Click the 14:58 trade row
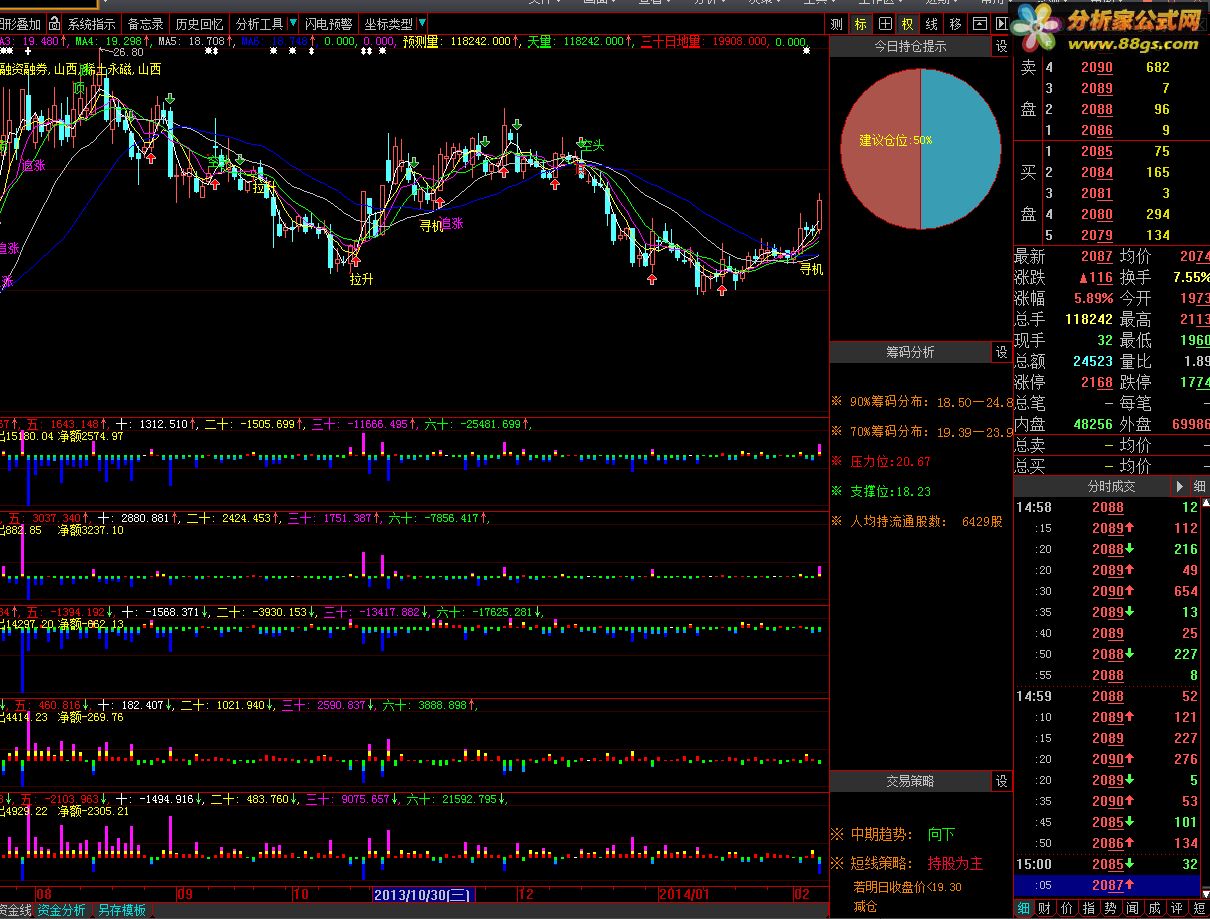This screenshot has height=919, width=1210. tap(1107, 507)
